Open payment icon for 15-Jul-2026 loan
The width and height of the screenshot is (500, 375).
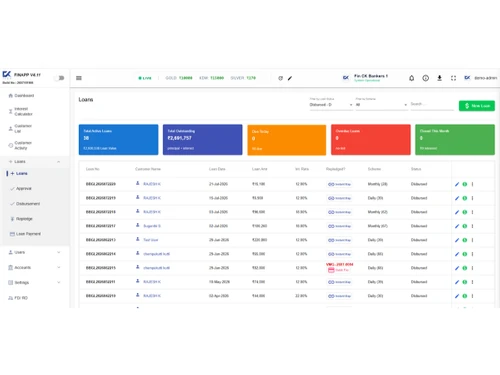pyautogui.click(x=465, y=198)
